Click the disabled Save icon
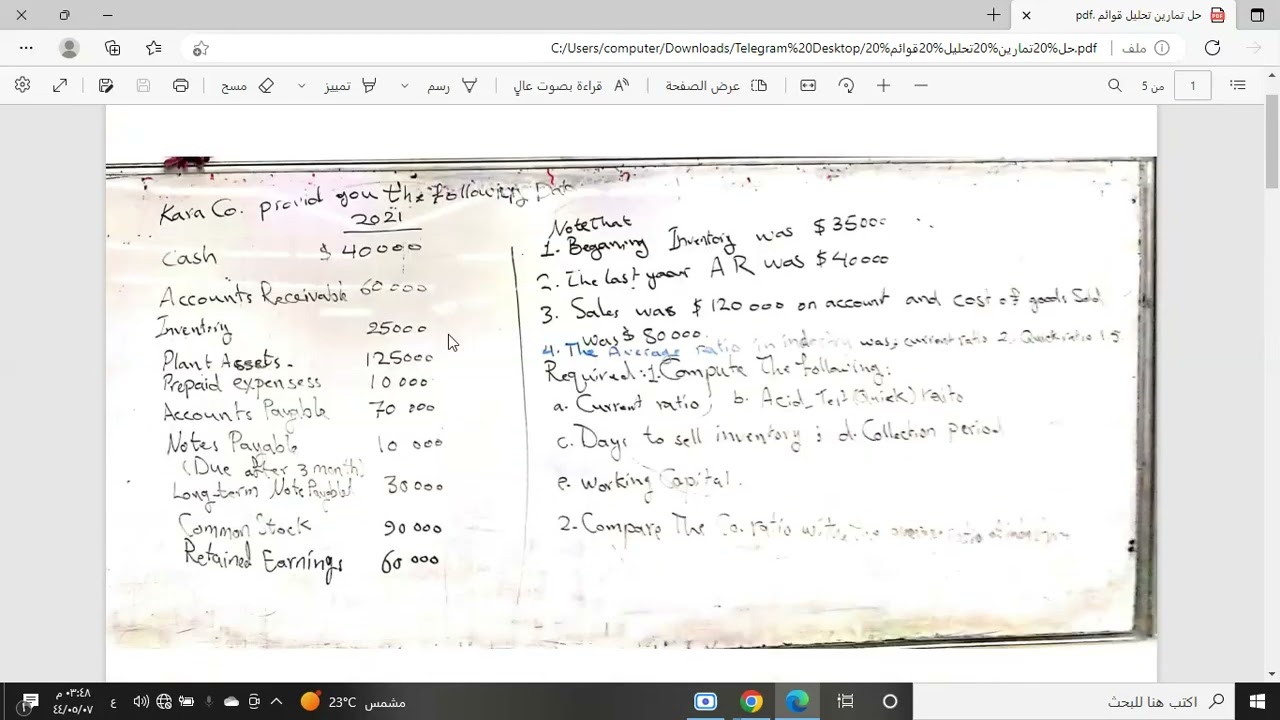This screenshot has width=1280, height=720. pos(143,86)
